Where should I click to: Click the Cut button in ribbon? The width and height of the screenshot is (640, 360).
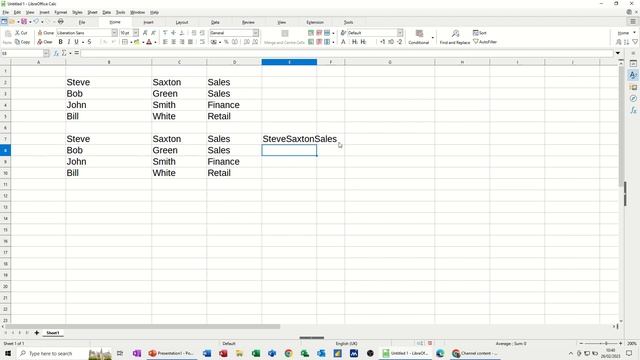[21, 33]
